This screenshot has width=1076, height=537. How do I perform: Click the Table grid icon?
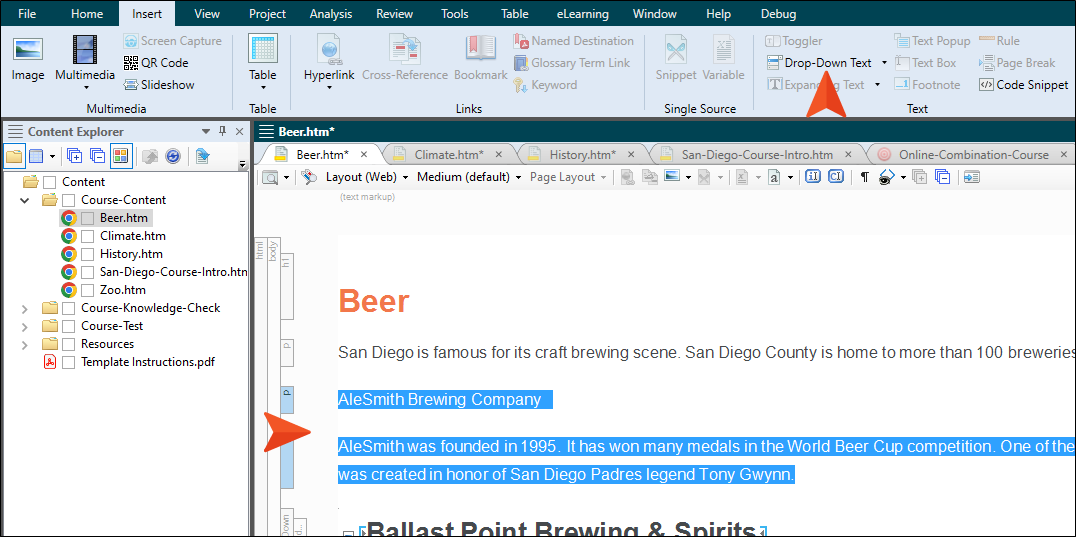(x=263, y=49)
